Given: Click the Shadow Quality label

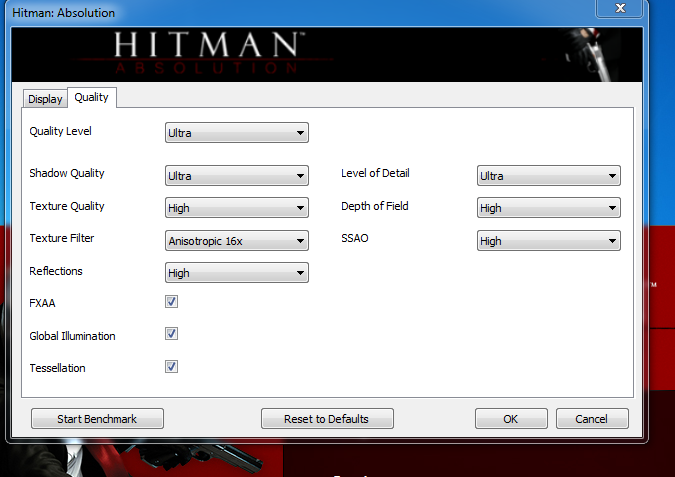Looking at the screenshot, I should coord(67,173).
